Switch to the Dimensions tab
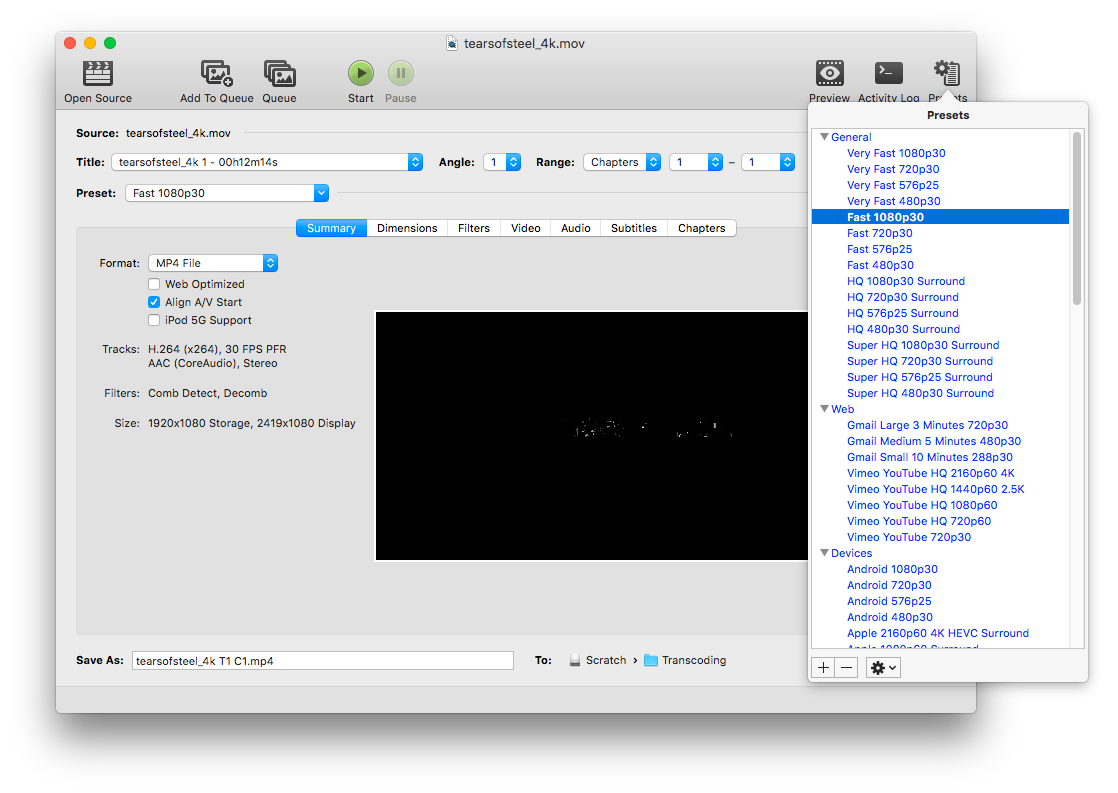 [407, 228]
